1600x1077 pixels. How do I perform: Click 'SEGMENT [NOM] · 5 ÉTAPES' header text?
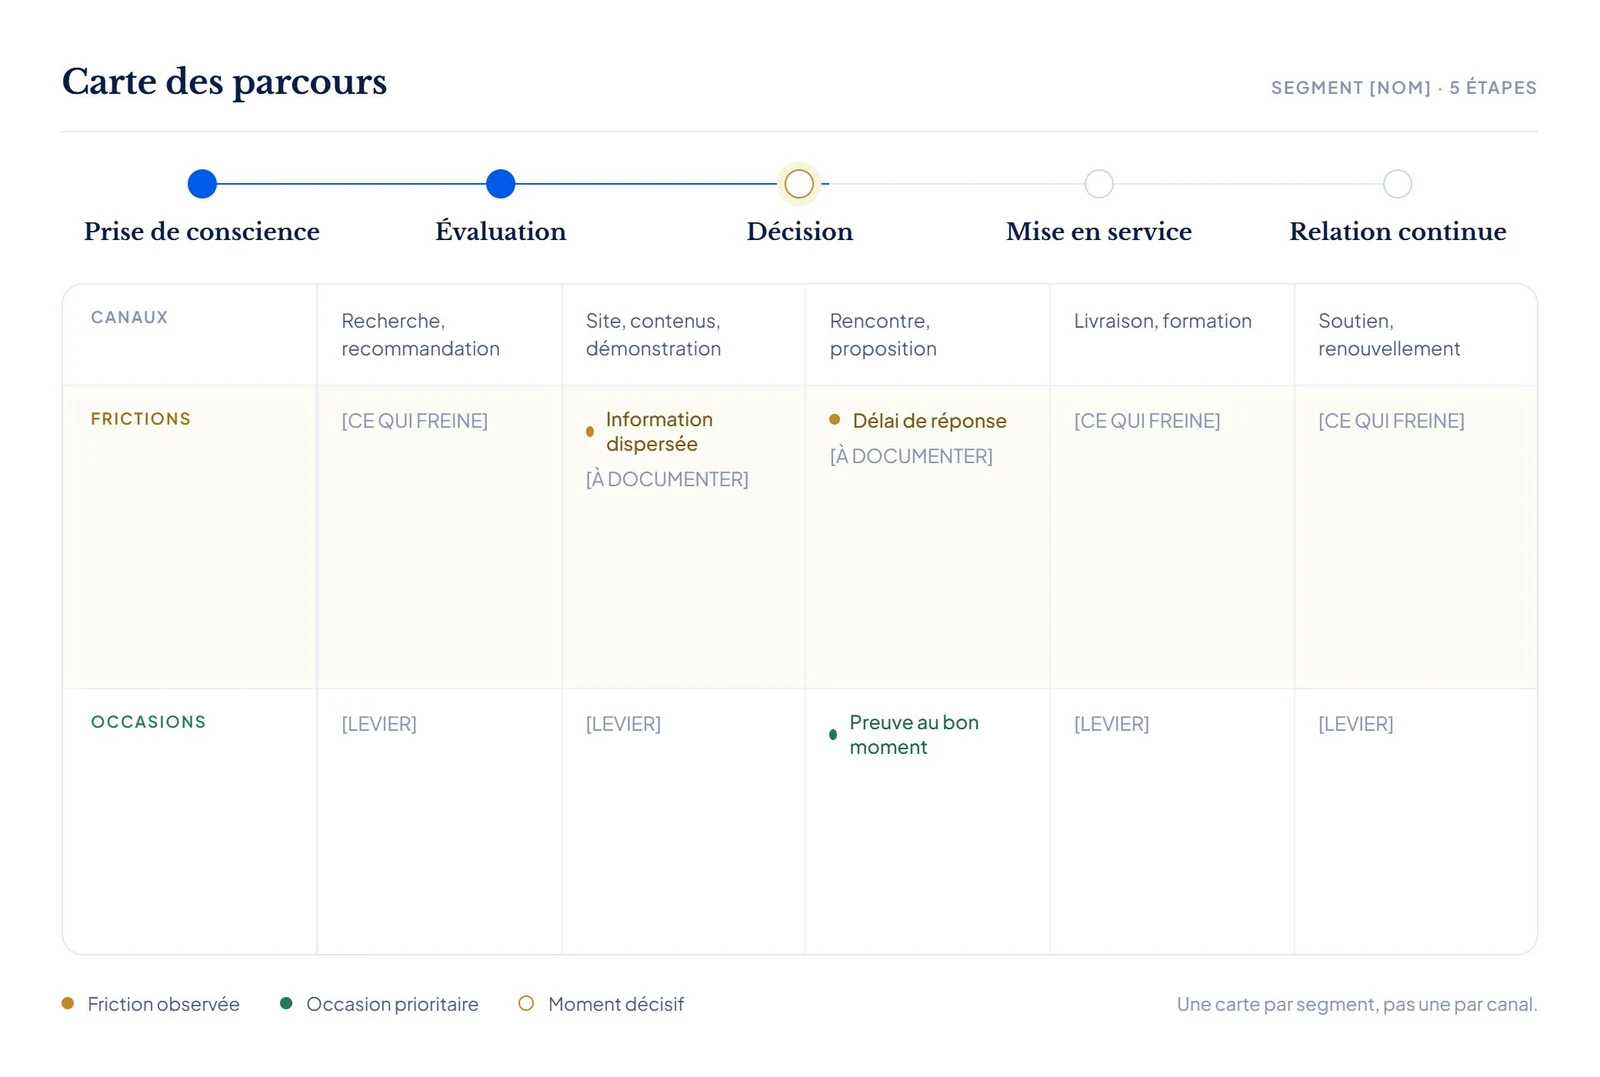tap(1403, 88)
